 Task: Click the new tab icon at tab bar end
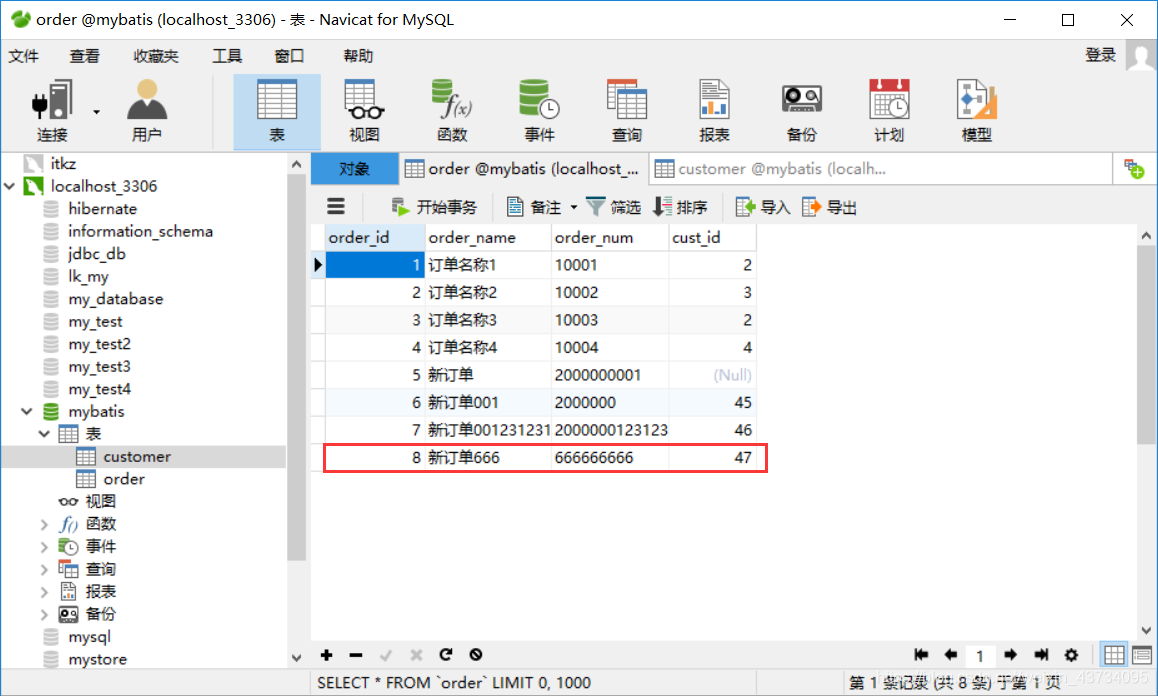click(x=1134, y=169)
